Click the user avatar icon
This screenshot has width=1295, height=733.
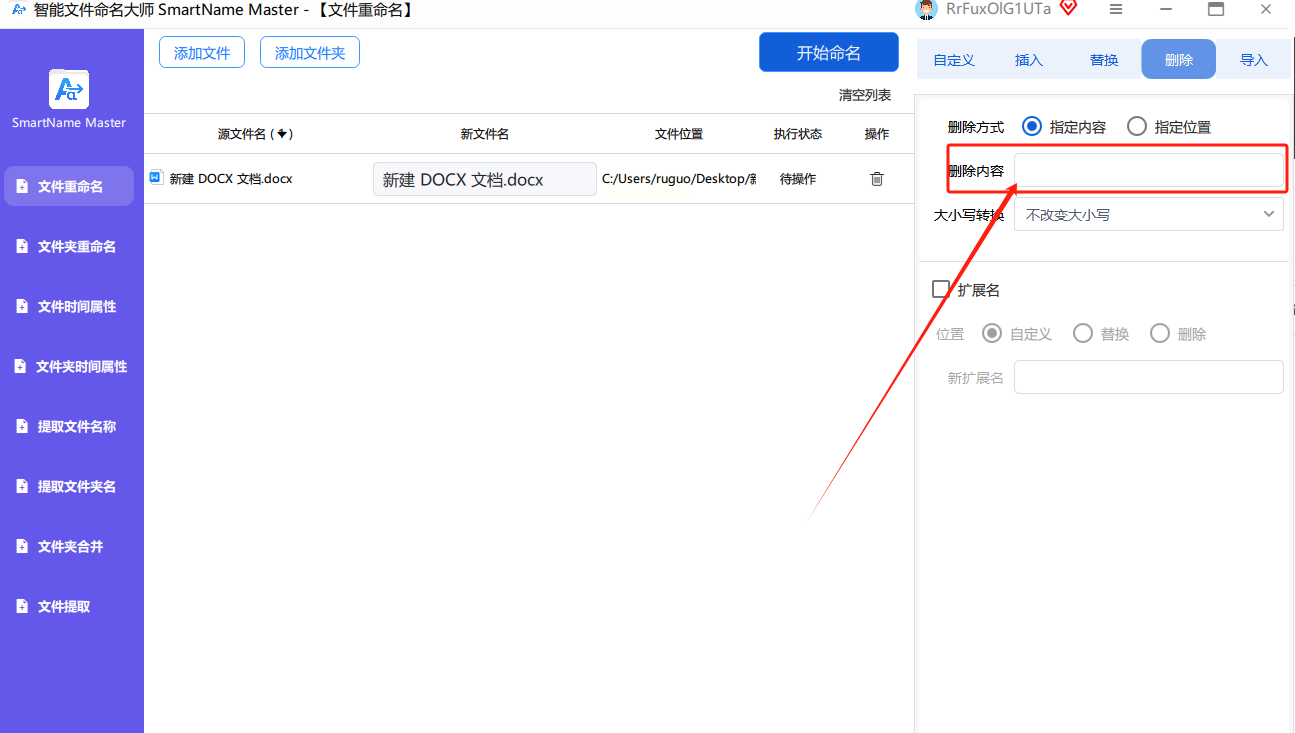(x=926, y=9)
